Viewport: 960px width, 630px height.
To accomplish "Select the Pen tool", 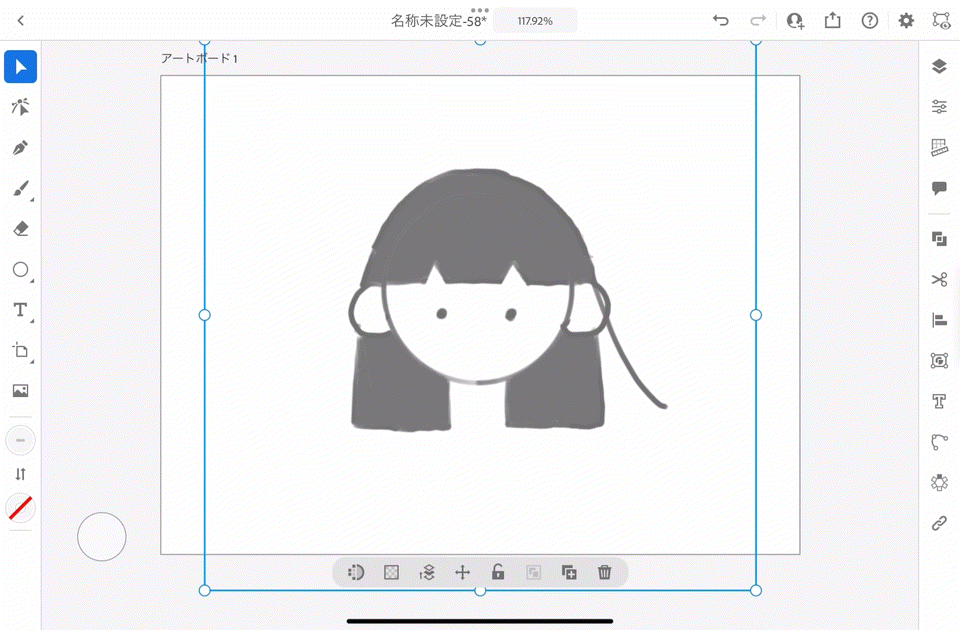I will coord(20,148).
